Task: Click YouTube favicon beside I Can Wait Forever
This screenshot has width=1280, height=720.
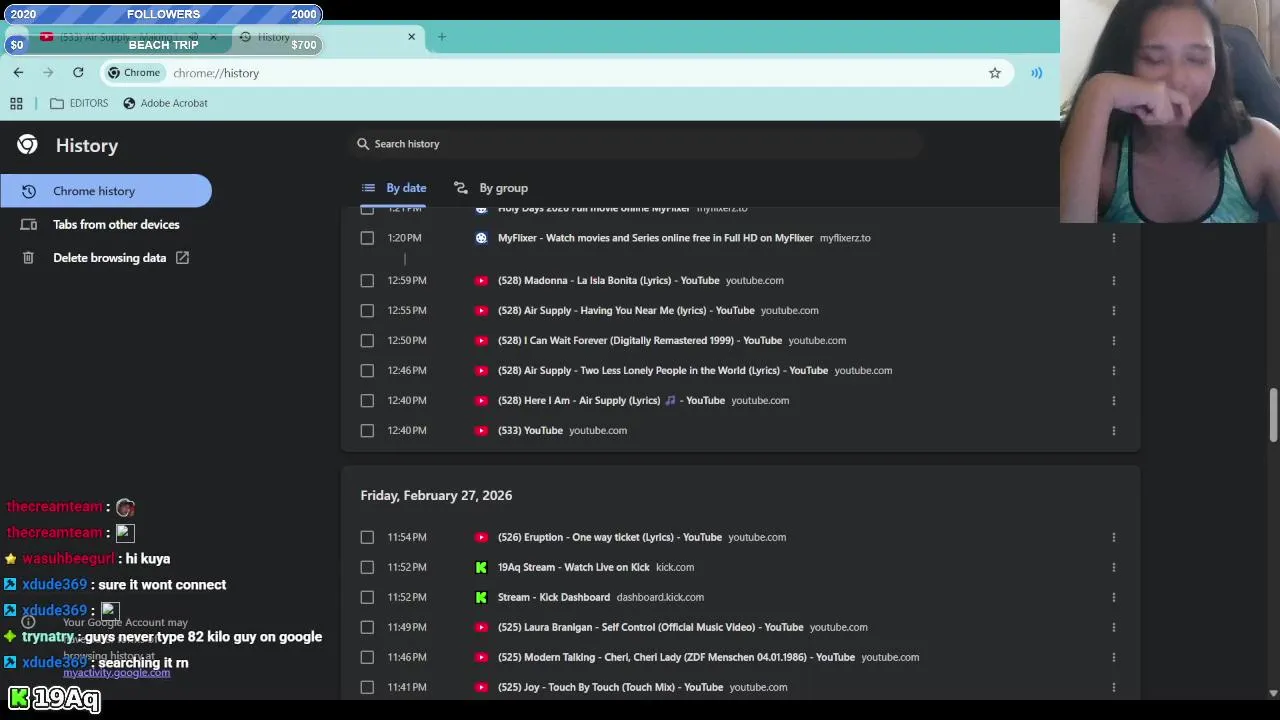Action: point(481,341)
